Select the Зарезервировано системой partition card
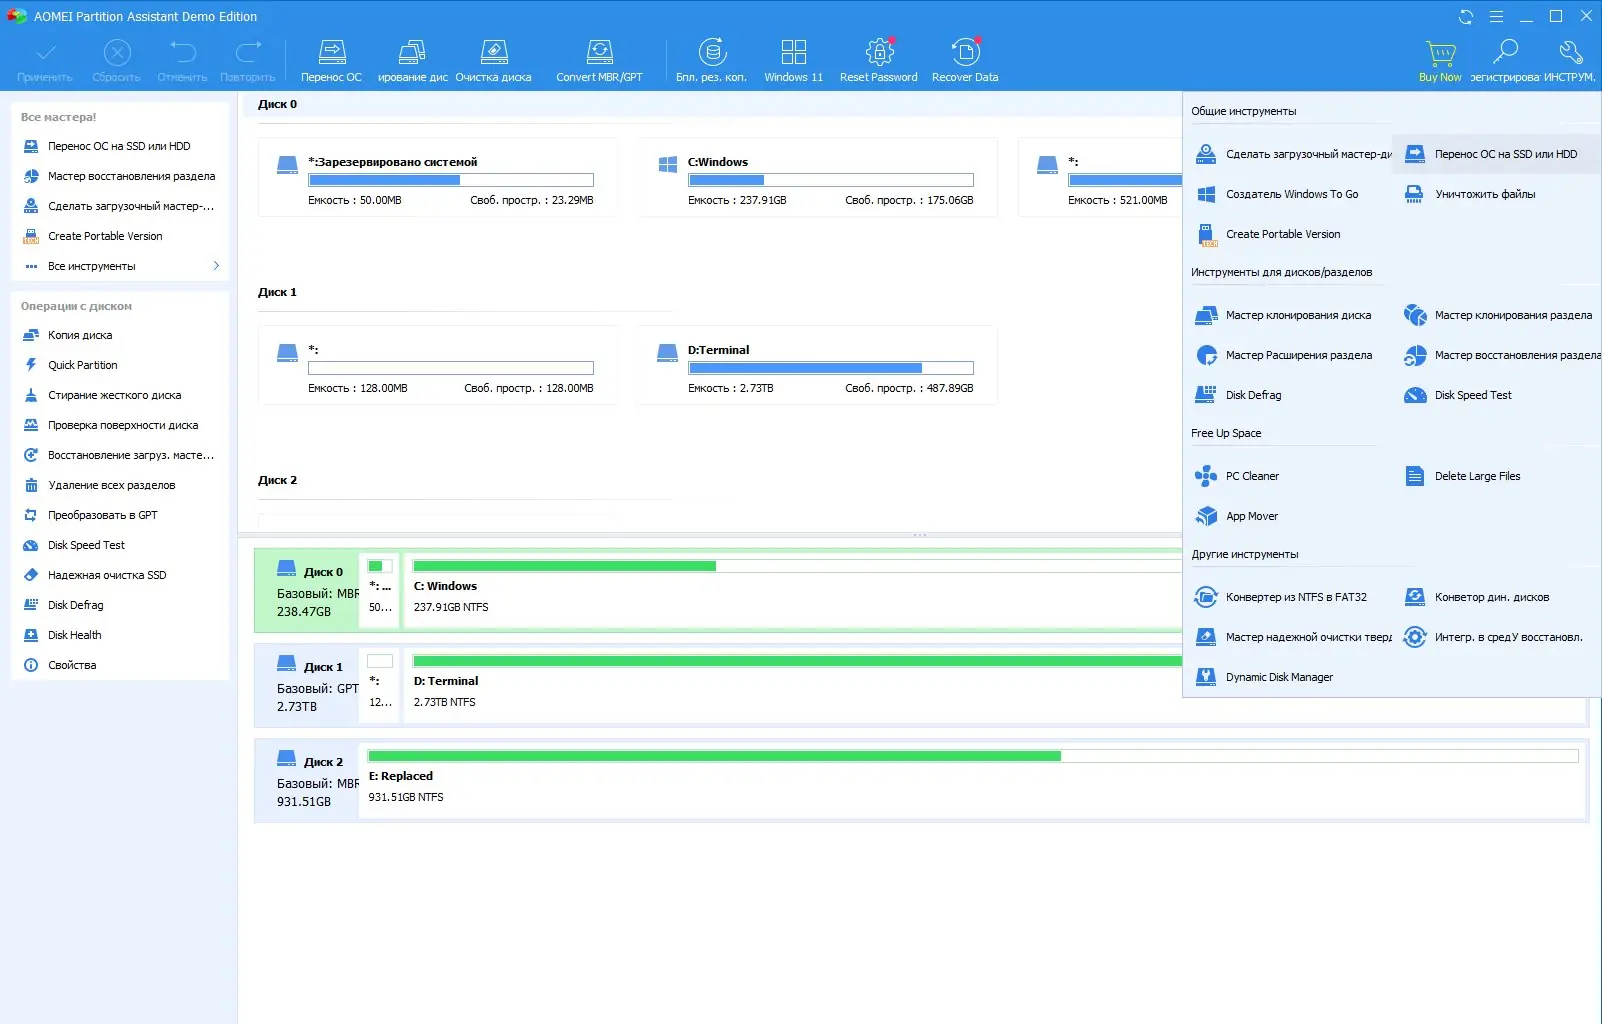The width and height of the screenshot is (1602, 1024). tap(438, 178)
